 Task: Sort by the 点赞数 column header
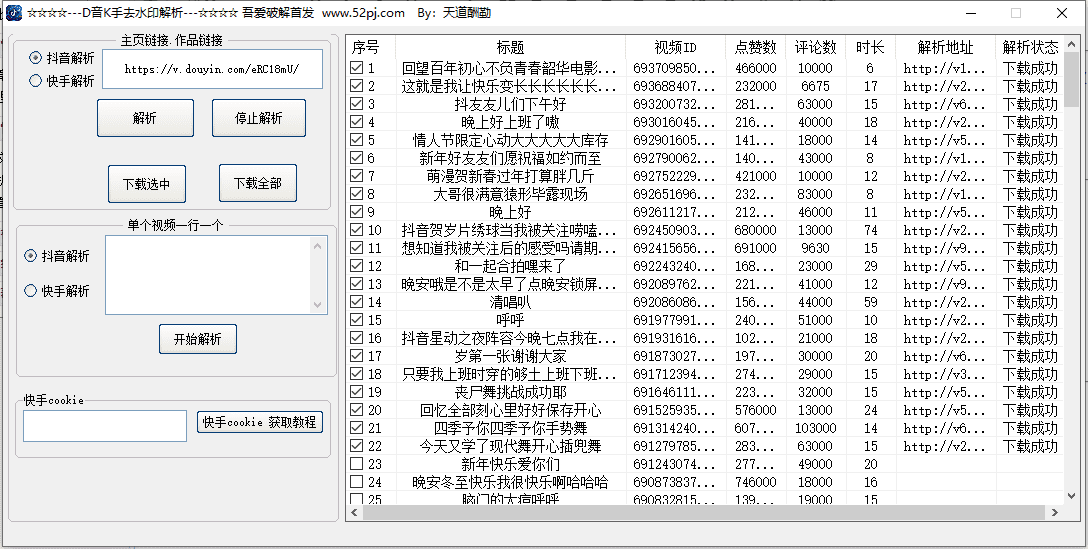tap(756, 47)
